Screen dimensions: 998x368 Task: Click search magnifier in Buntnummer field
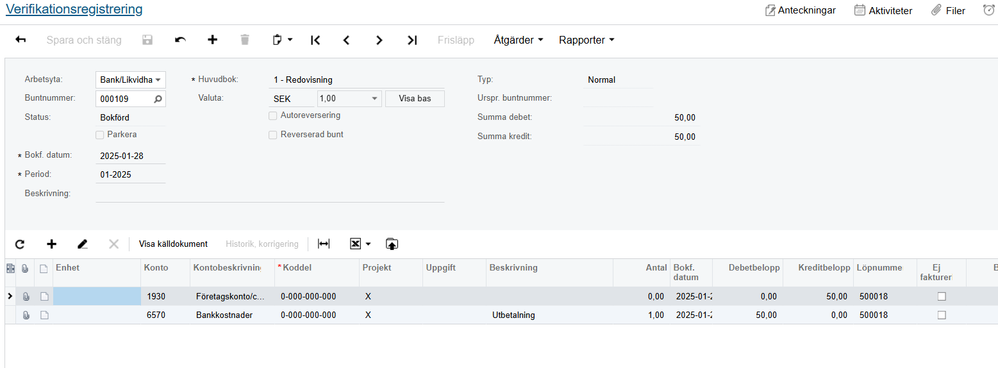(x=158, y=99)
